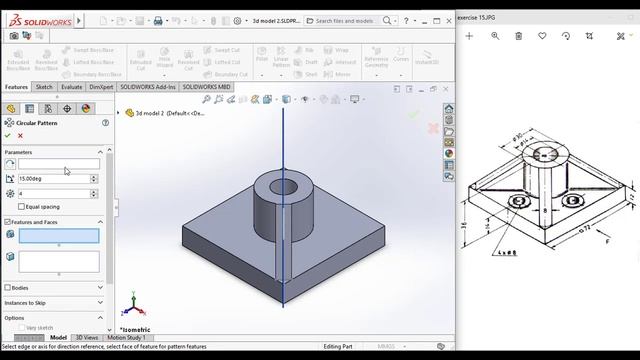Click the angle field spinner arrows

(x=94, y=179)
